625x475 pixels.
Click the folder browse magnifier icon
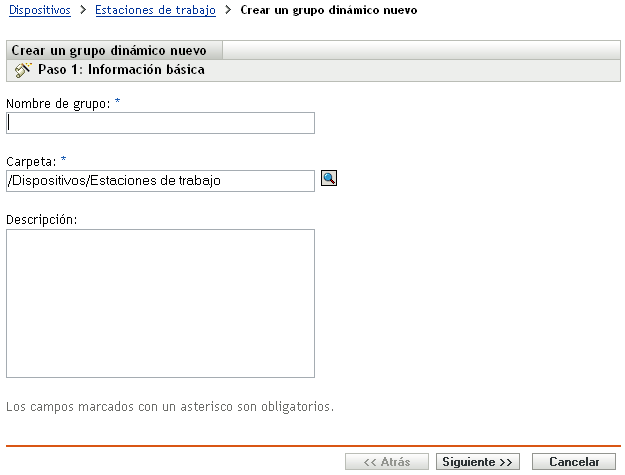point(329,179)
